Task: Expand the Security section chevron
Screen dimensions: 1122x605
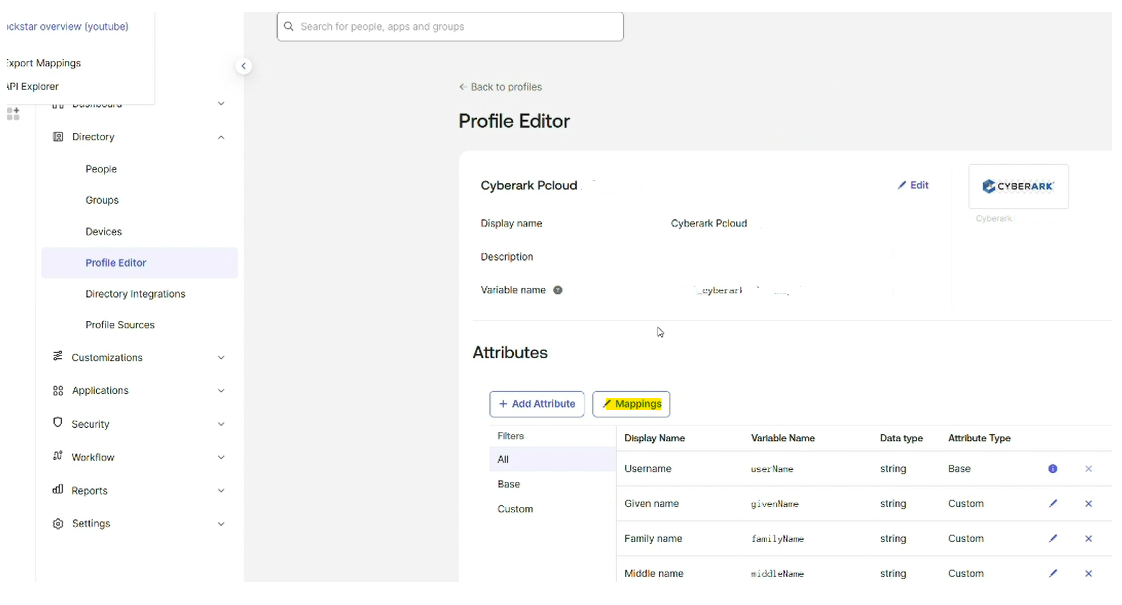Action: tap(221, 424)
